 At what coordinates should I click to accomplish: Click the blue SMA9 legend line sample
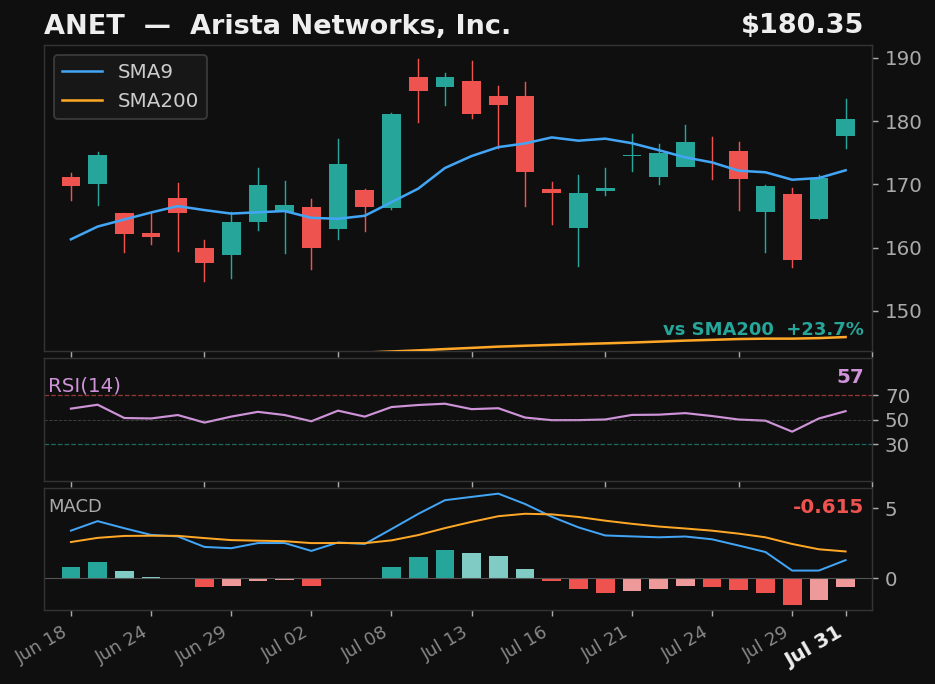(x=82, y=72)
